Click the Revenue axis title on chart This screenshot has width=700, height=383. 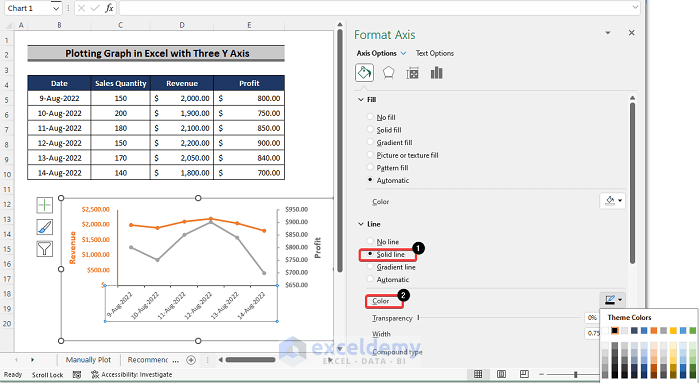click(x=72, y=248)
